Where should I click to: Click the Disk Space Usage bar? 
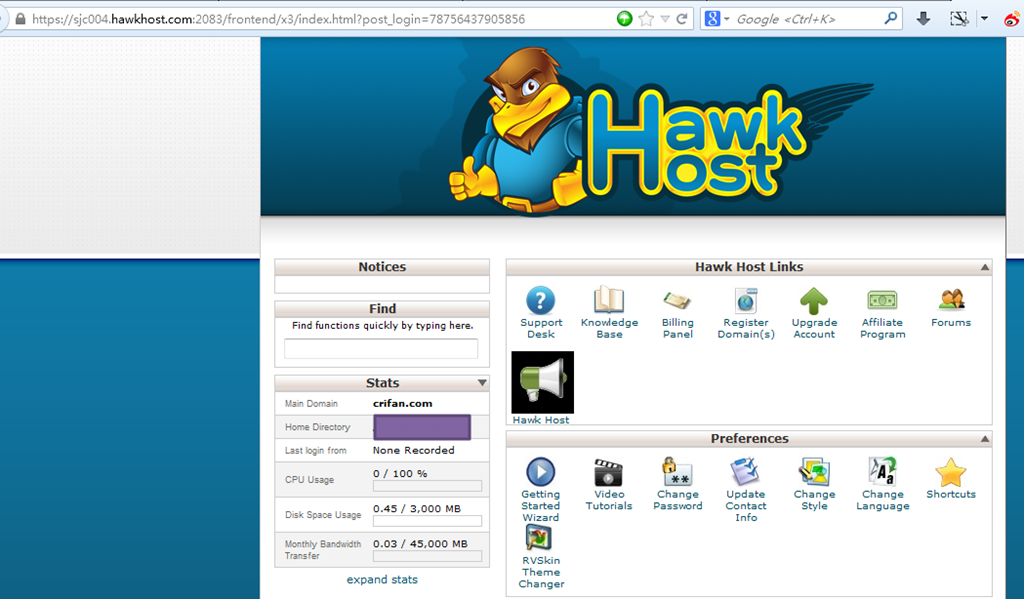pos(427,521)
